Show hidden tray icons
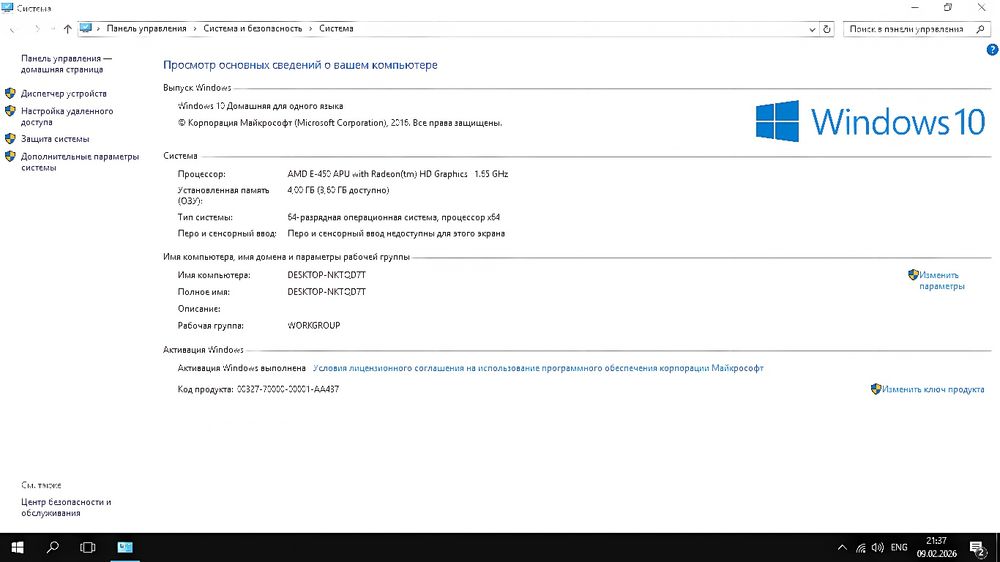 pos(842,547)
